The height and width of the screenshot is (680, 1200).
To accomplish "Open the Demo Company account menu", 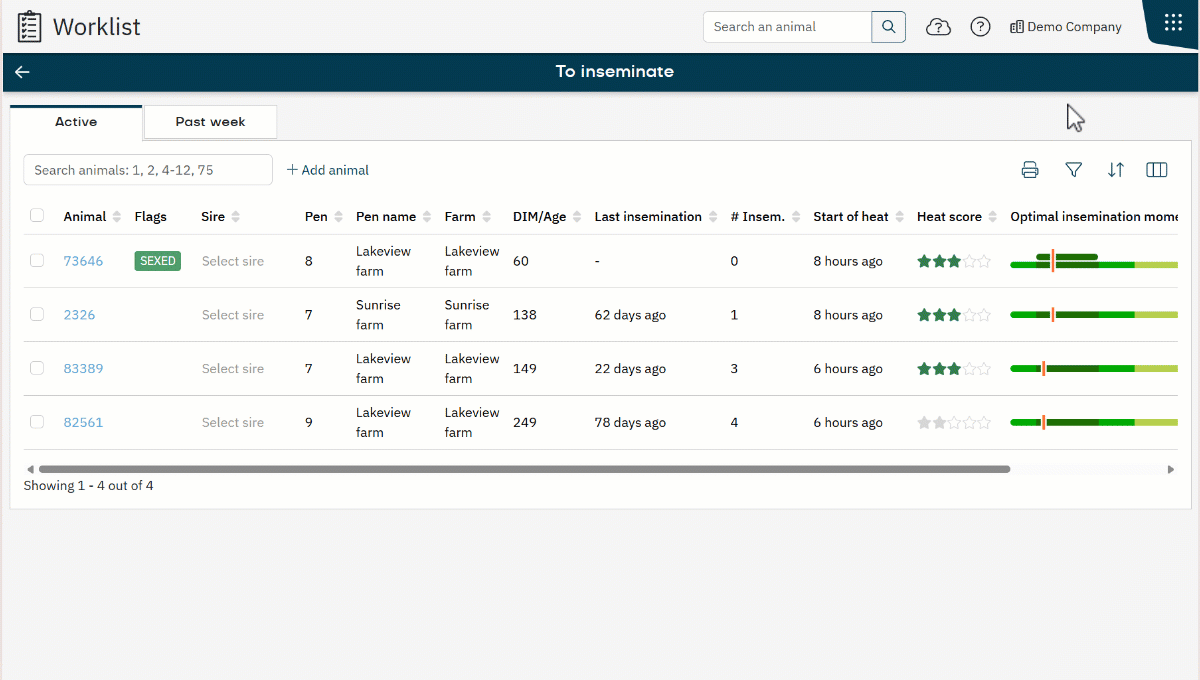I will pyautogui.click(x=1066, y=27).
